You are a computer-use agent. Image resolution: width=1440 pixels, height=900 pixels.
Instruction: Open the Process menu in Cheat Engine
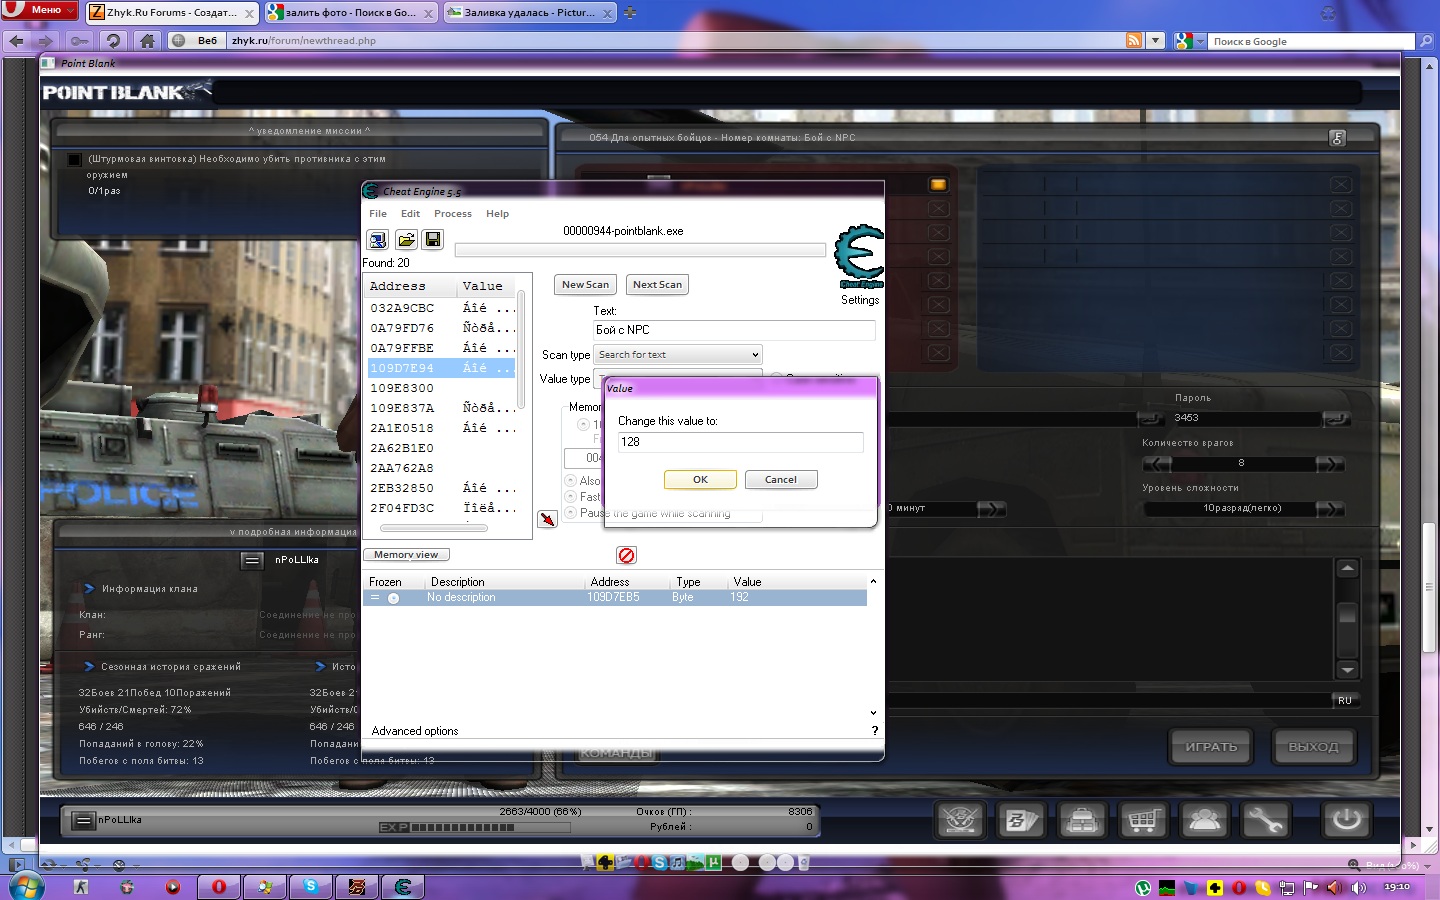tap(452, 214)
